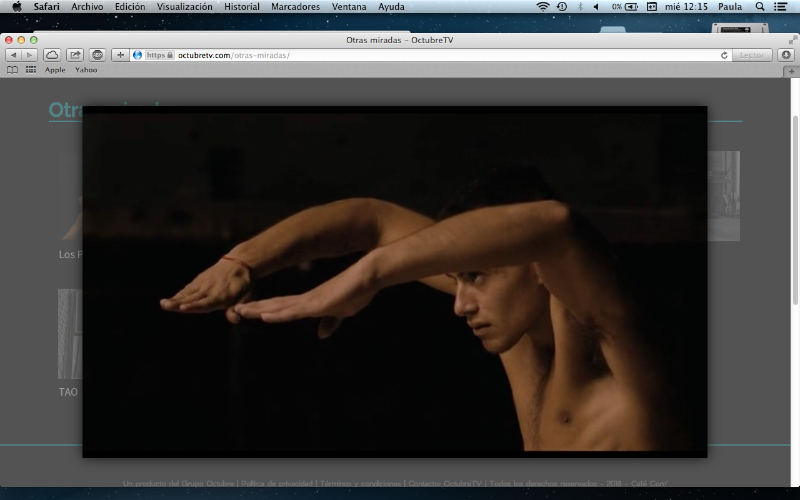Open iCloud Tabs cloud icon

52,55
